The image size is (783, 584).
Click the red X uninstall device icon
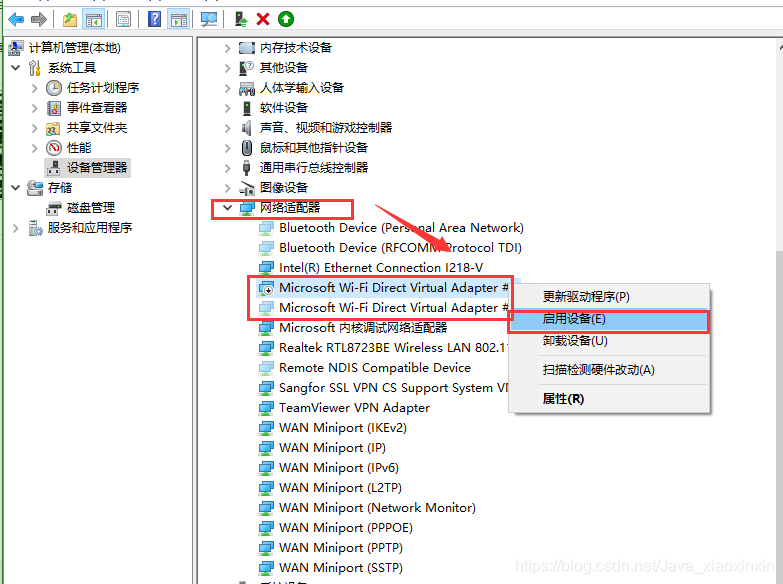[263, 19]
